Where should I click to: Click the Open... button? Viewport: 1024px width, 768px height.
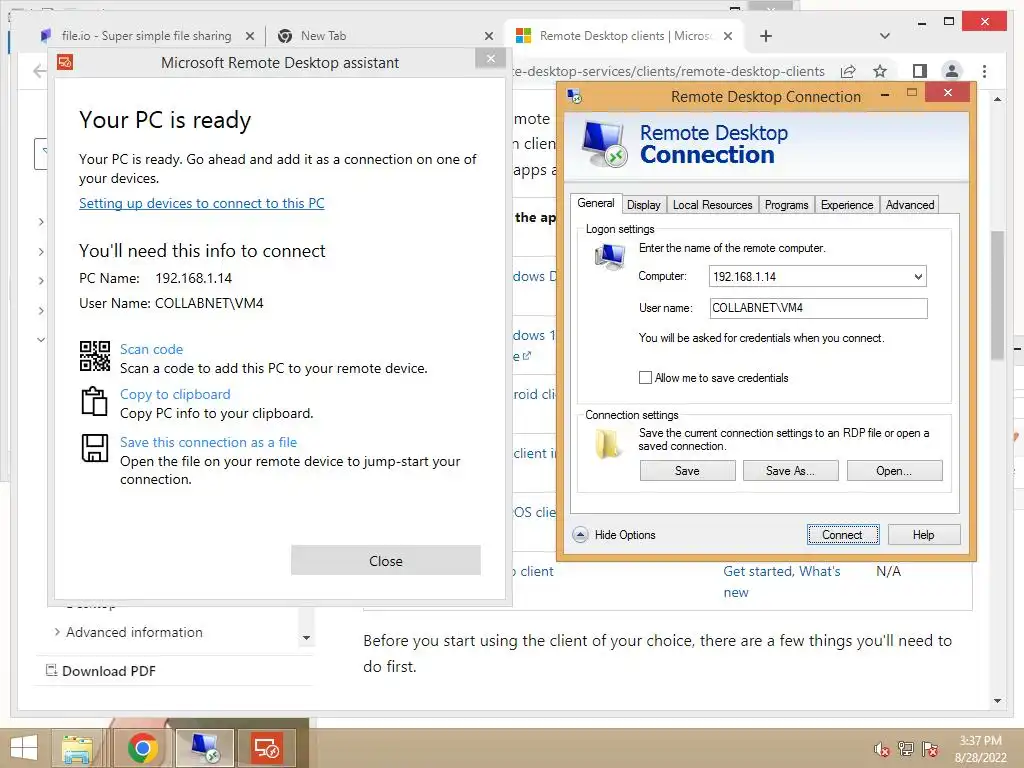point(894,471)
